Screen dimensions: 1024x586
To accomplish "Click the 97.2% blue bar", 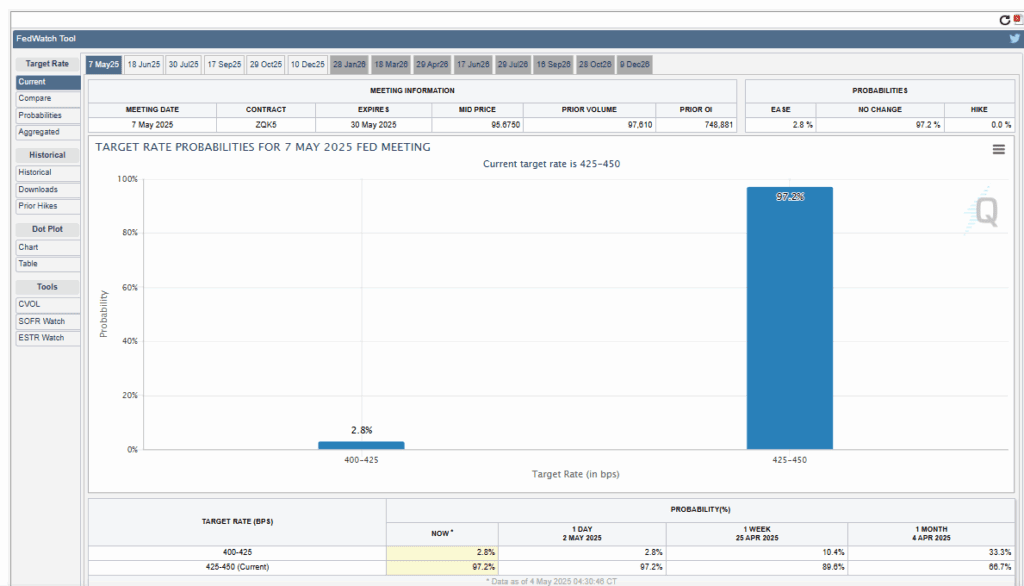I will [x=789, y=318].
